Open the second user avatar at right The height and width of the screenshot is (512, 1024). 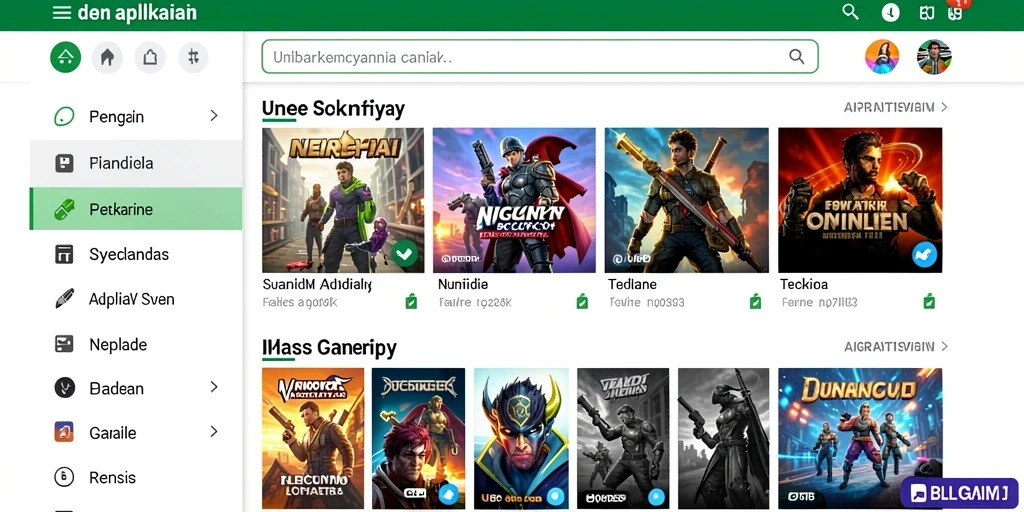[x=934, y=57]
